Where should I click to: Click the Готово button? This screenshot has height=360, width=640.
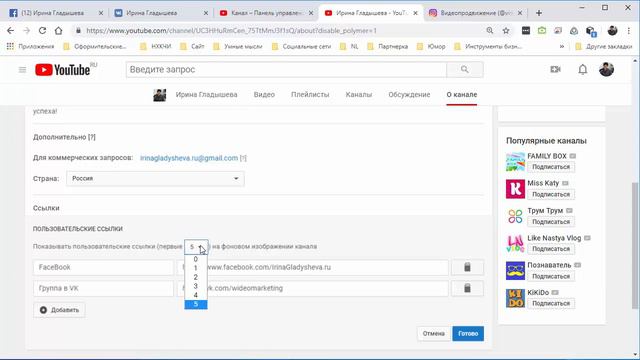(468, 333)
